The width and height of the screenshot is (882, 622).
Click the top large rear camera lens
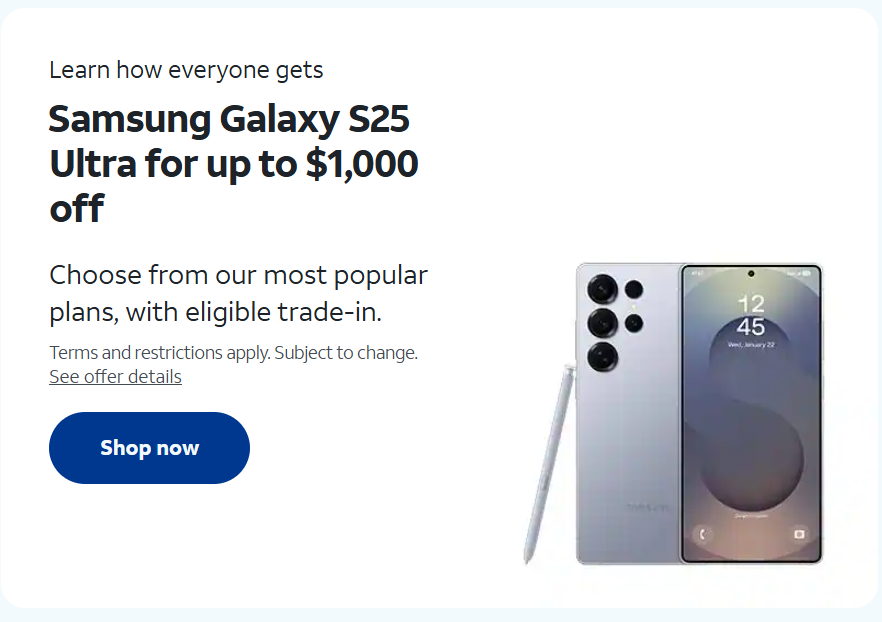[602, 290]
